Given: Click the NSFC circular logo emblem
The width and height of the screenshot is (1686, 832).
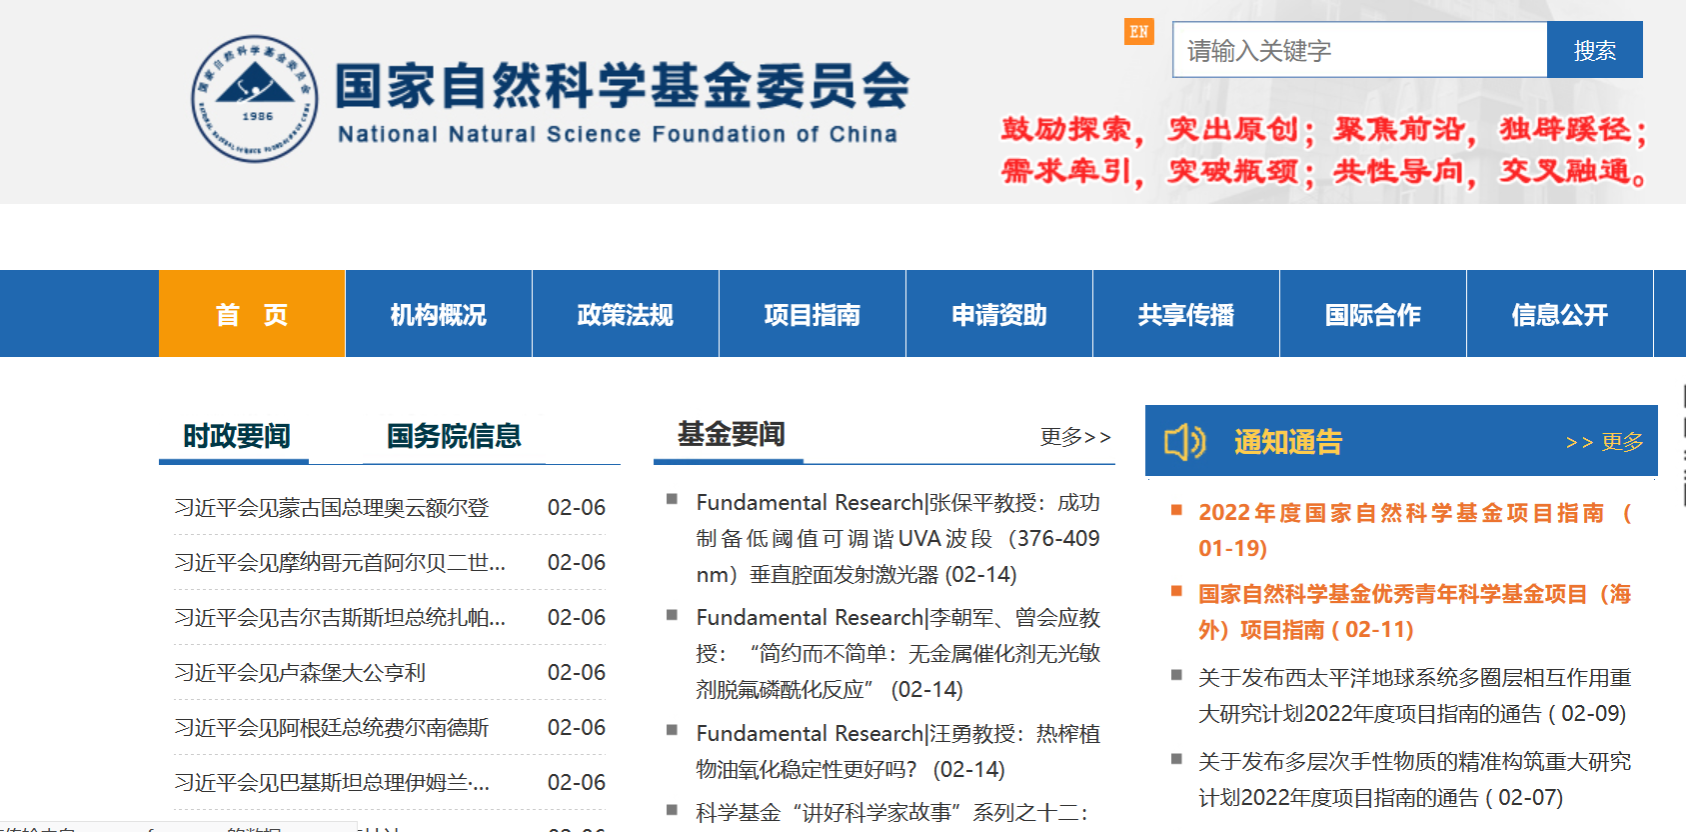Looking at the screenshot, I should point(255,99).
